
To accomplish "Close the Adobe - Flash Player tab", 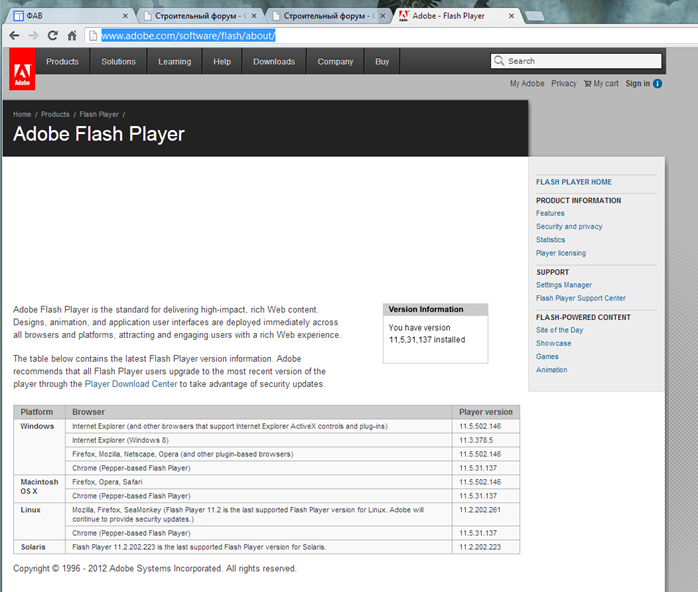I will (x=511, y=16).
